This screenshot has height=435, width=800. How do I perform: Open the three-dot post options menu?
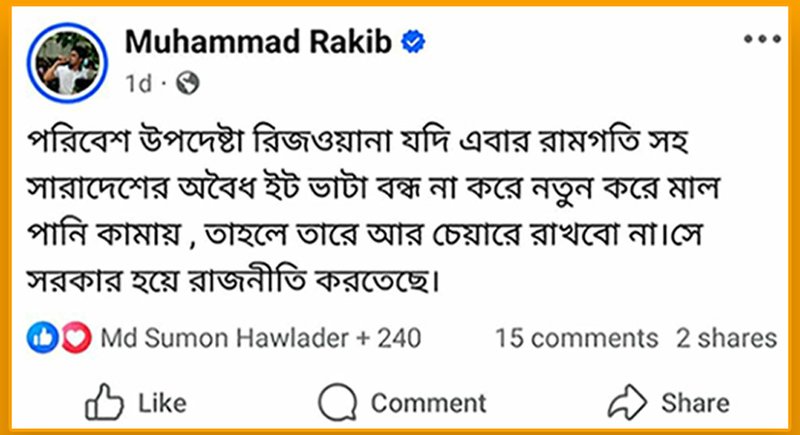tap(762, 42)
